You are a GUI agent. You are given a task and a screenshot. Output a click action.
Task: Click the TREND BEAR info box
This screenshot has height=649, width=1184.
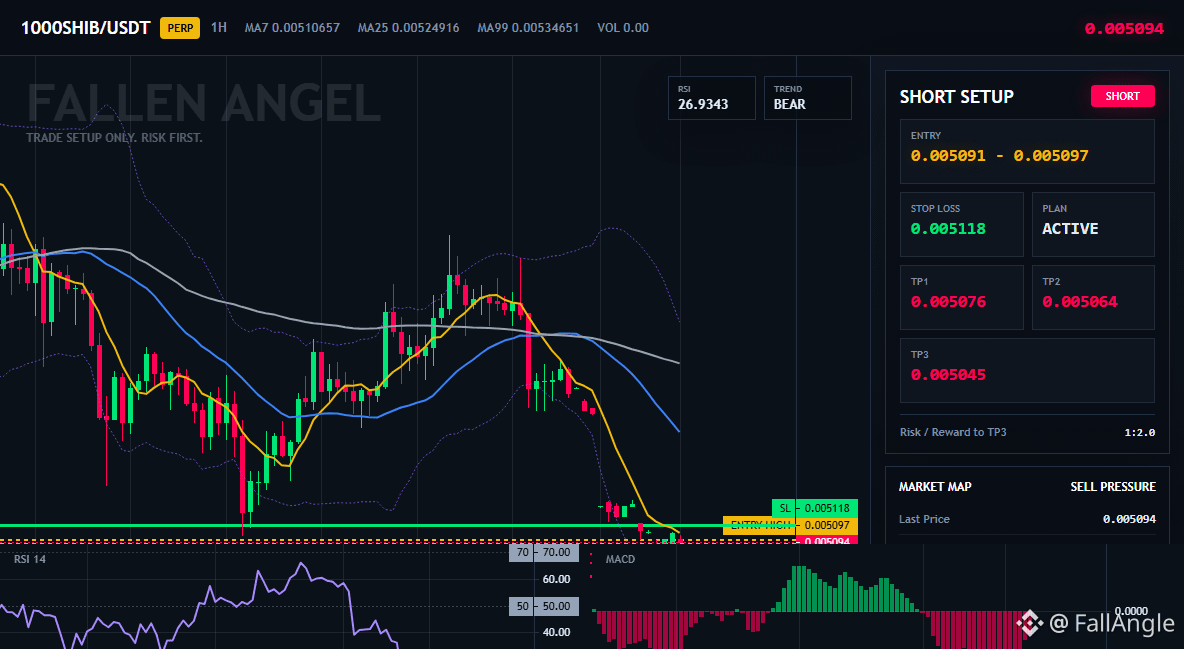click(807, 97)
